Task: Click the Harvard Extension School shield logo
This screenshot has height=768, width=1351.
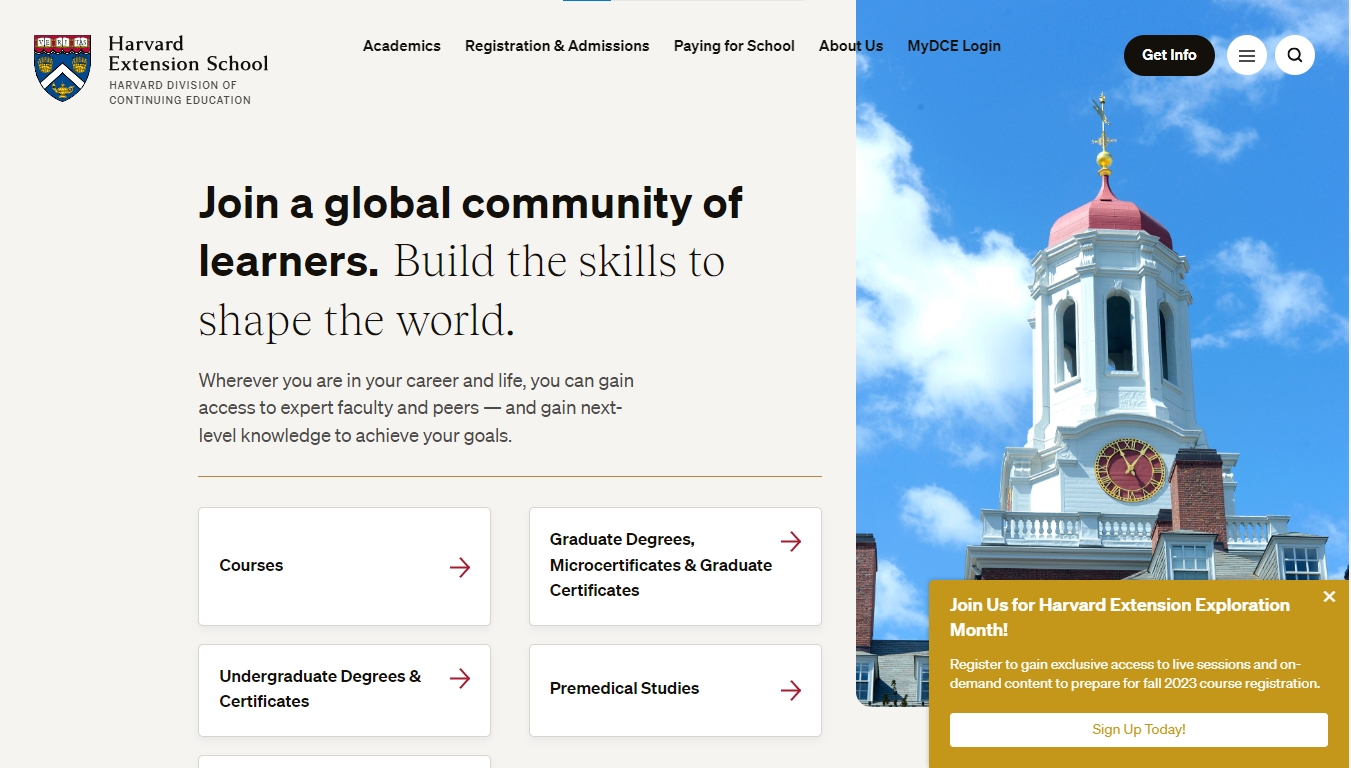Action: (x=62, y=68)
